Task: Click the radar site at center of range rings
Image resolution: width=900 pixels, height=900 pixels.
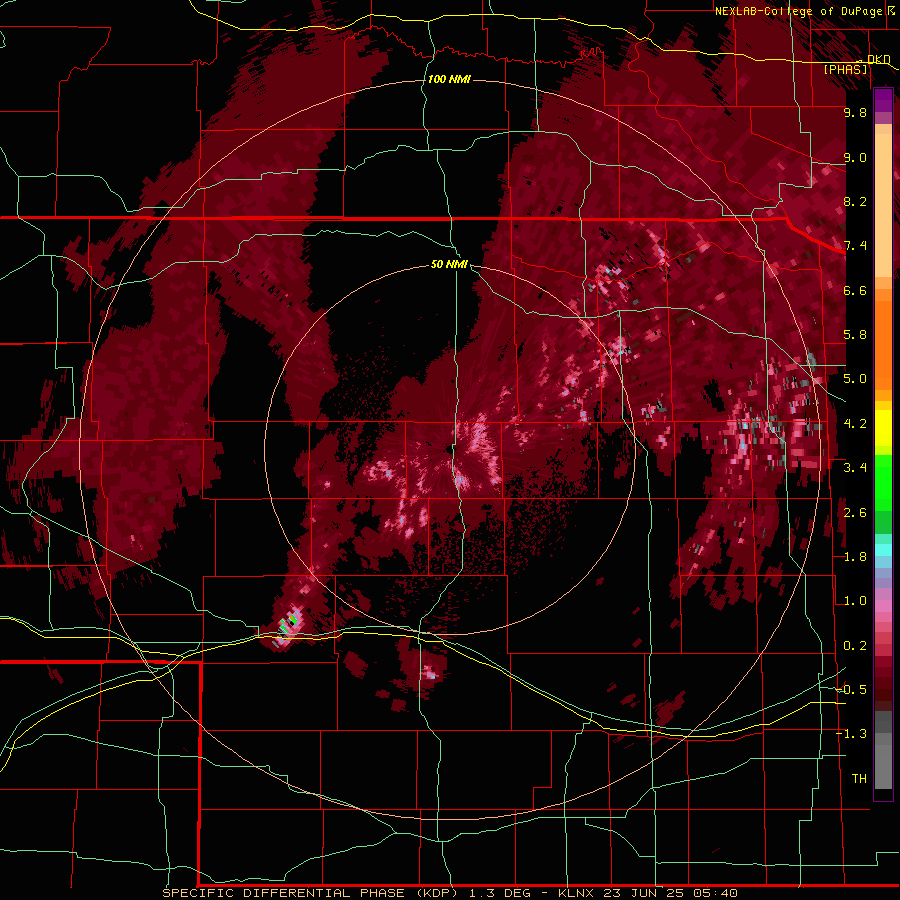Action: pos(449,450)
